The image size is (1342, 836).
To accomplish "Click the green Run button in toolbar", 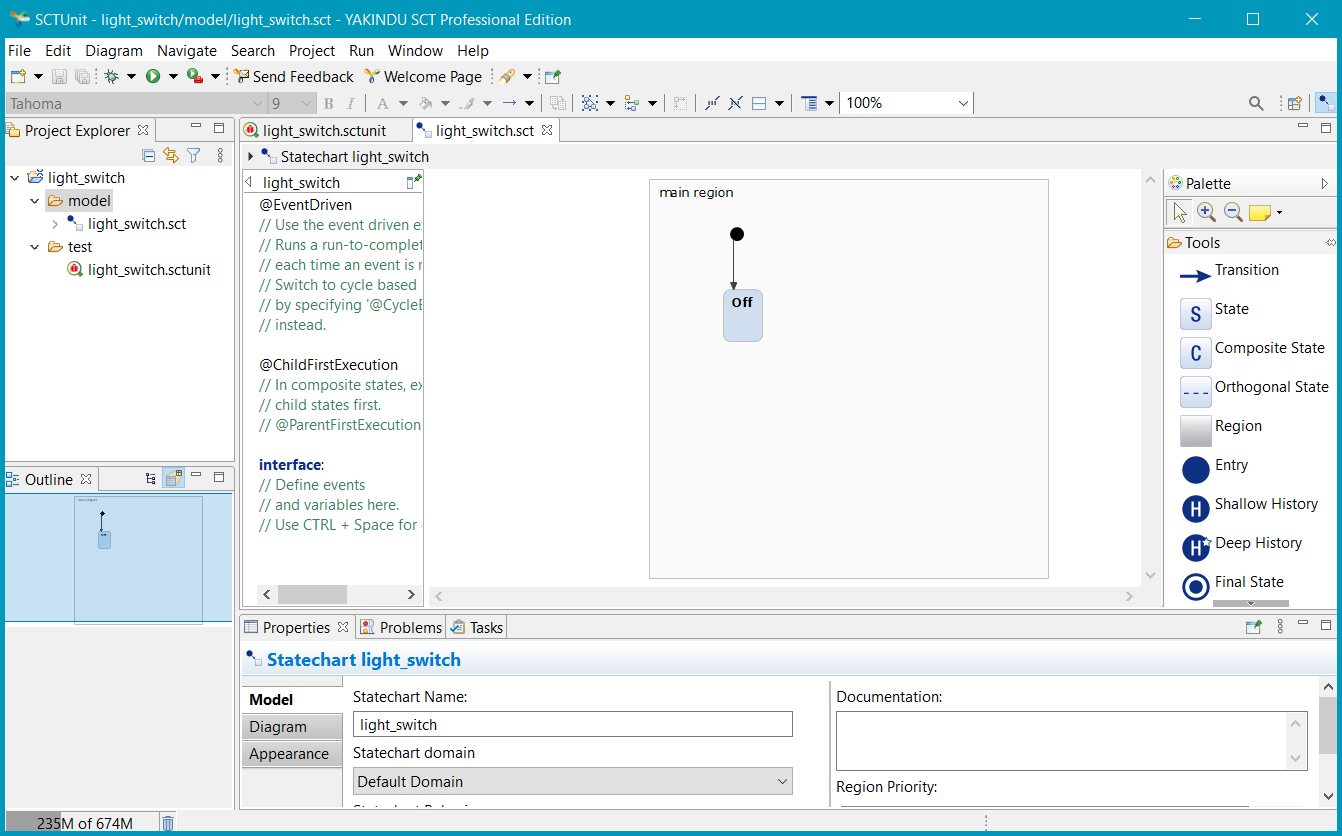I will tap(153, 76).
